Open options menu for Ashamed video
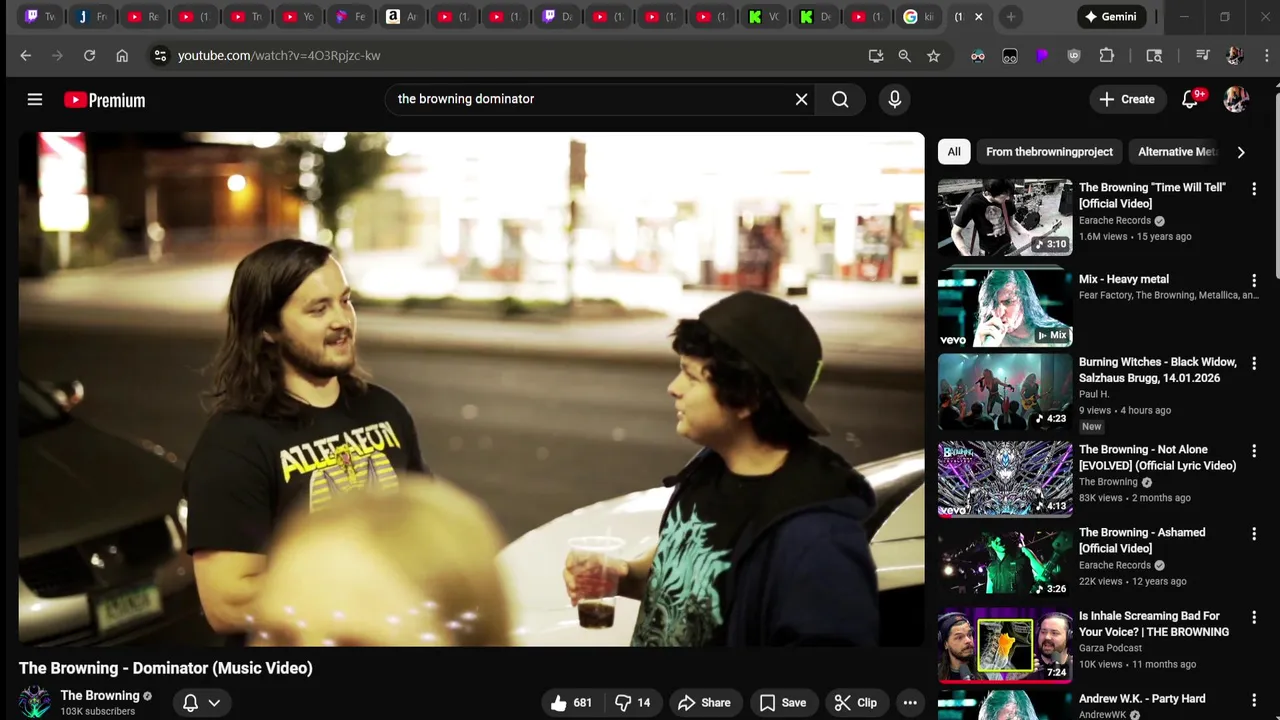 pos(1254,534)
